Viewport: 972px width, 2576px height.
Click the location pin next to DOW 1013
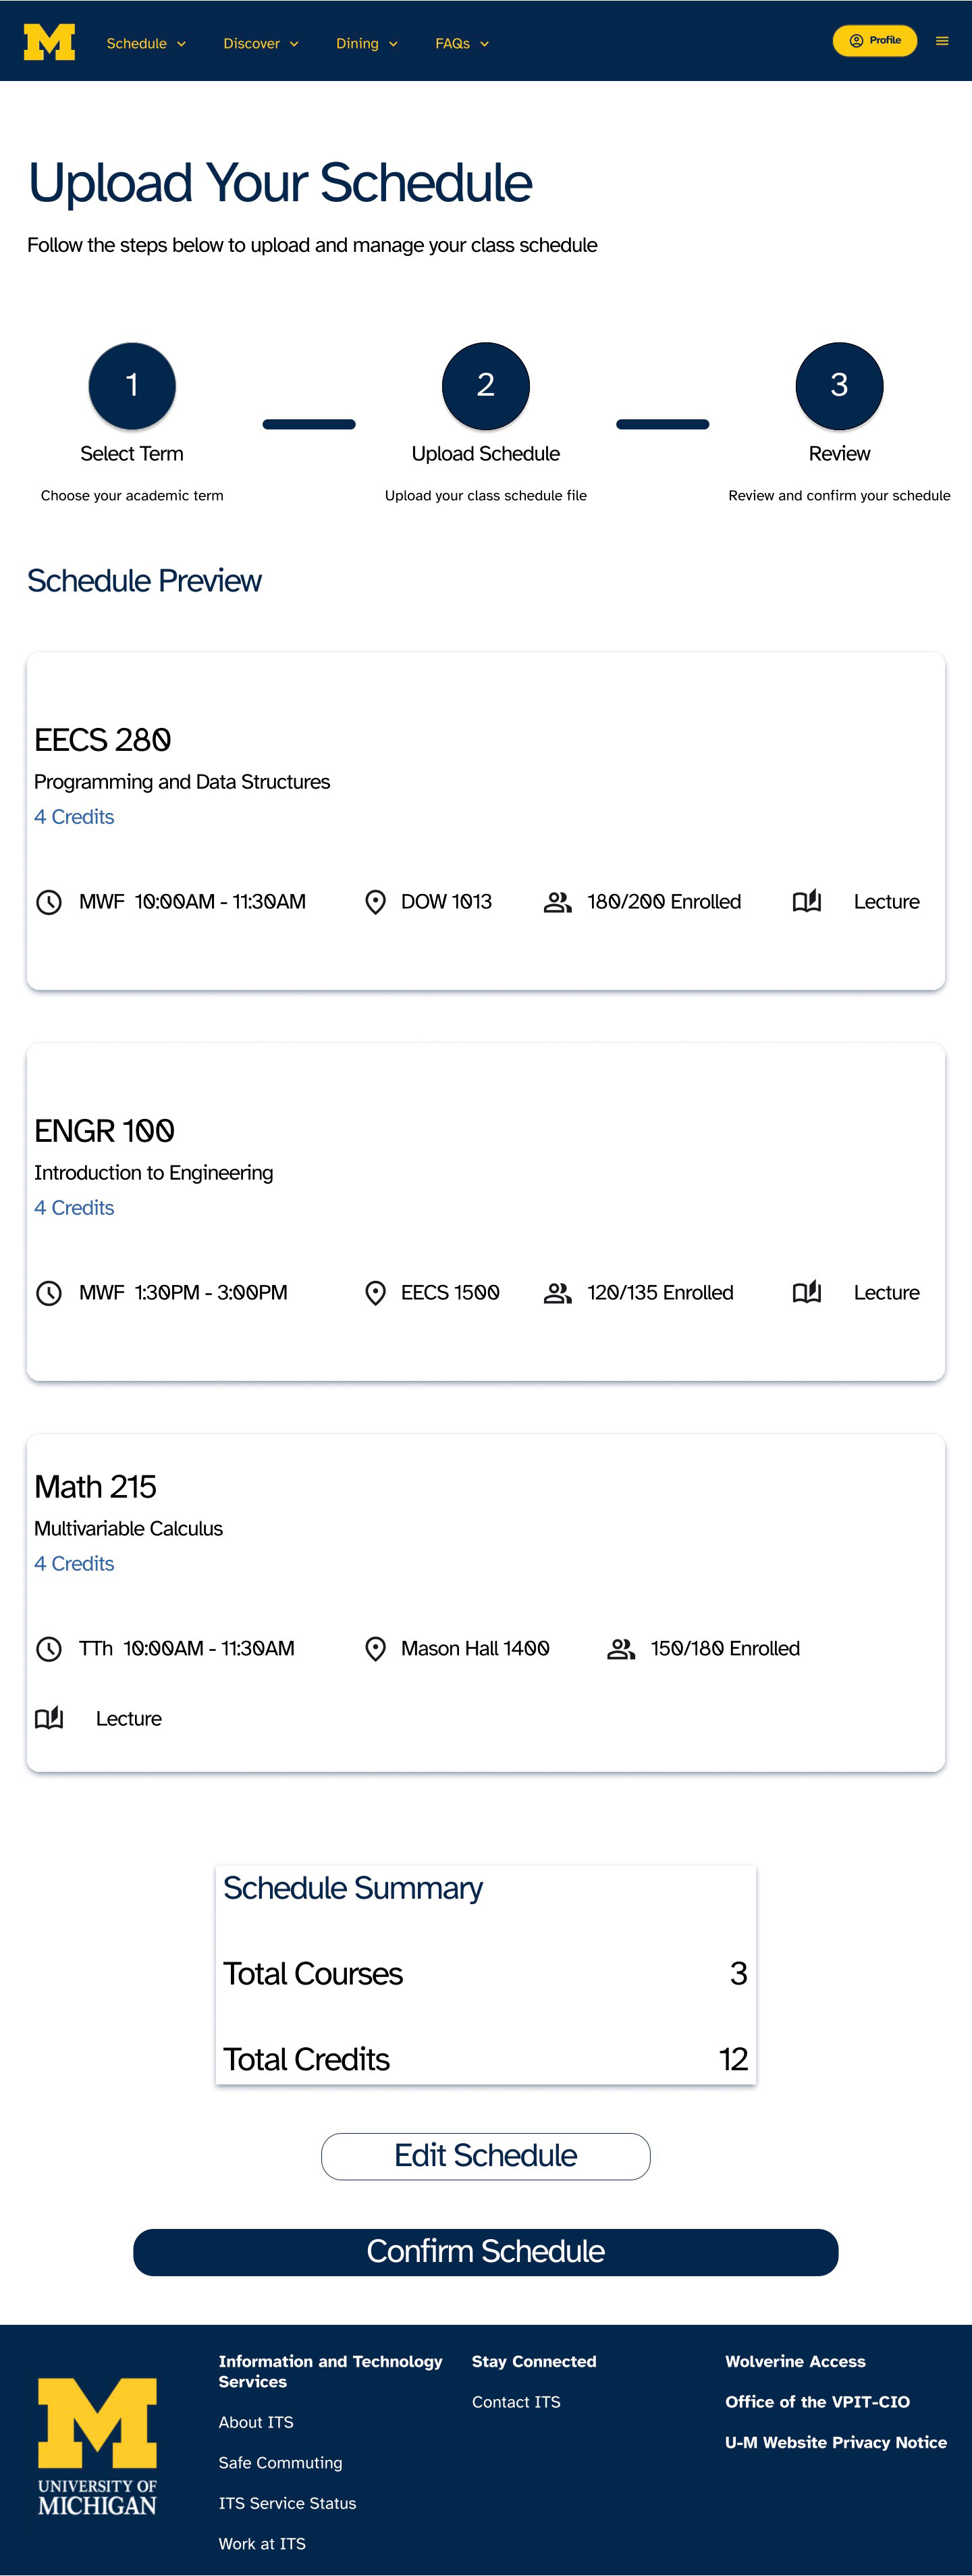(375, 902)
